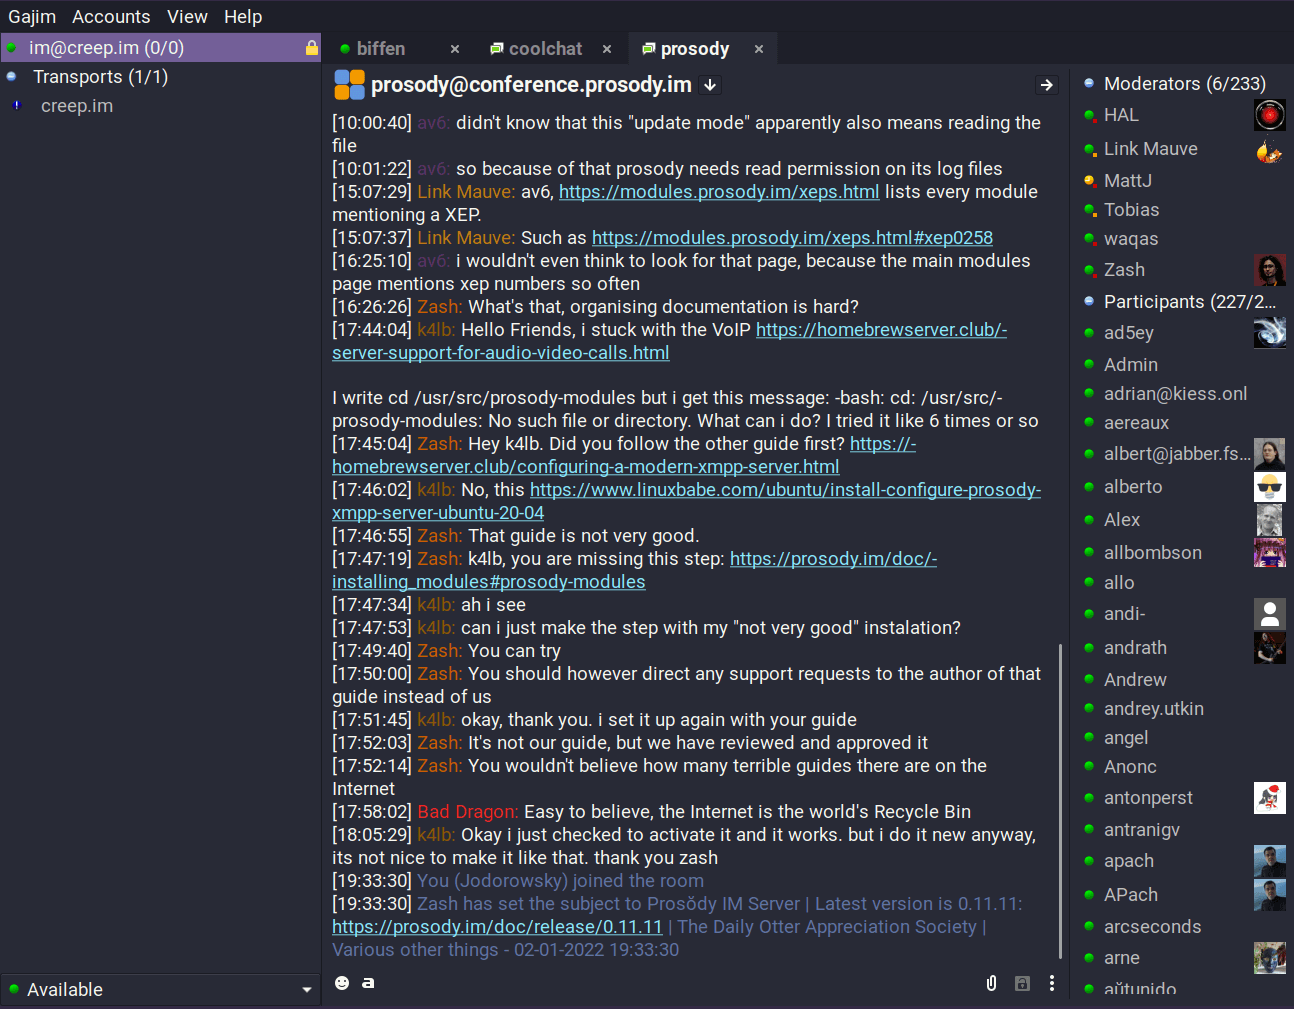1294x1009 pixels.
Task: Open the prosody.im/doc/release/0.11.11 link
Action: point(497,927)
